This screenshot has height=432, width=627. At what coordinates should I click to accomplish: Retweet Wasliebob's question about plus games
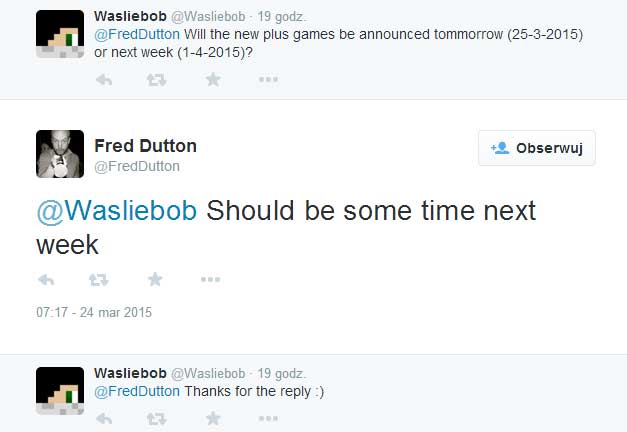(x=157, y=80)
